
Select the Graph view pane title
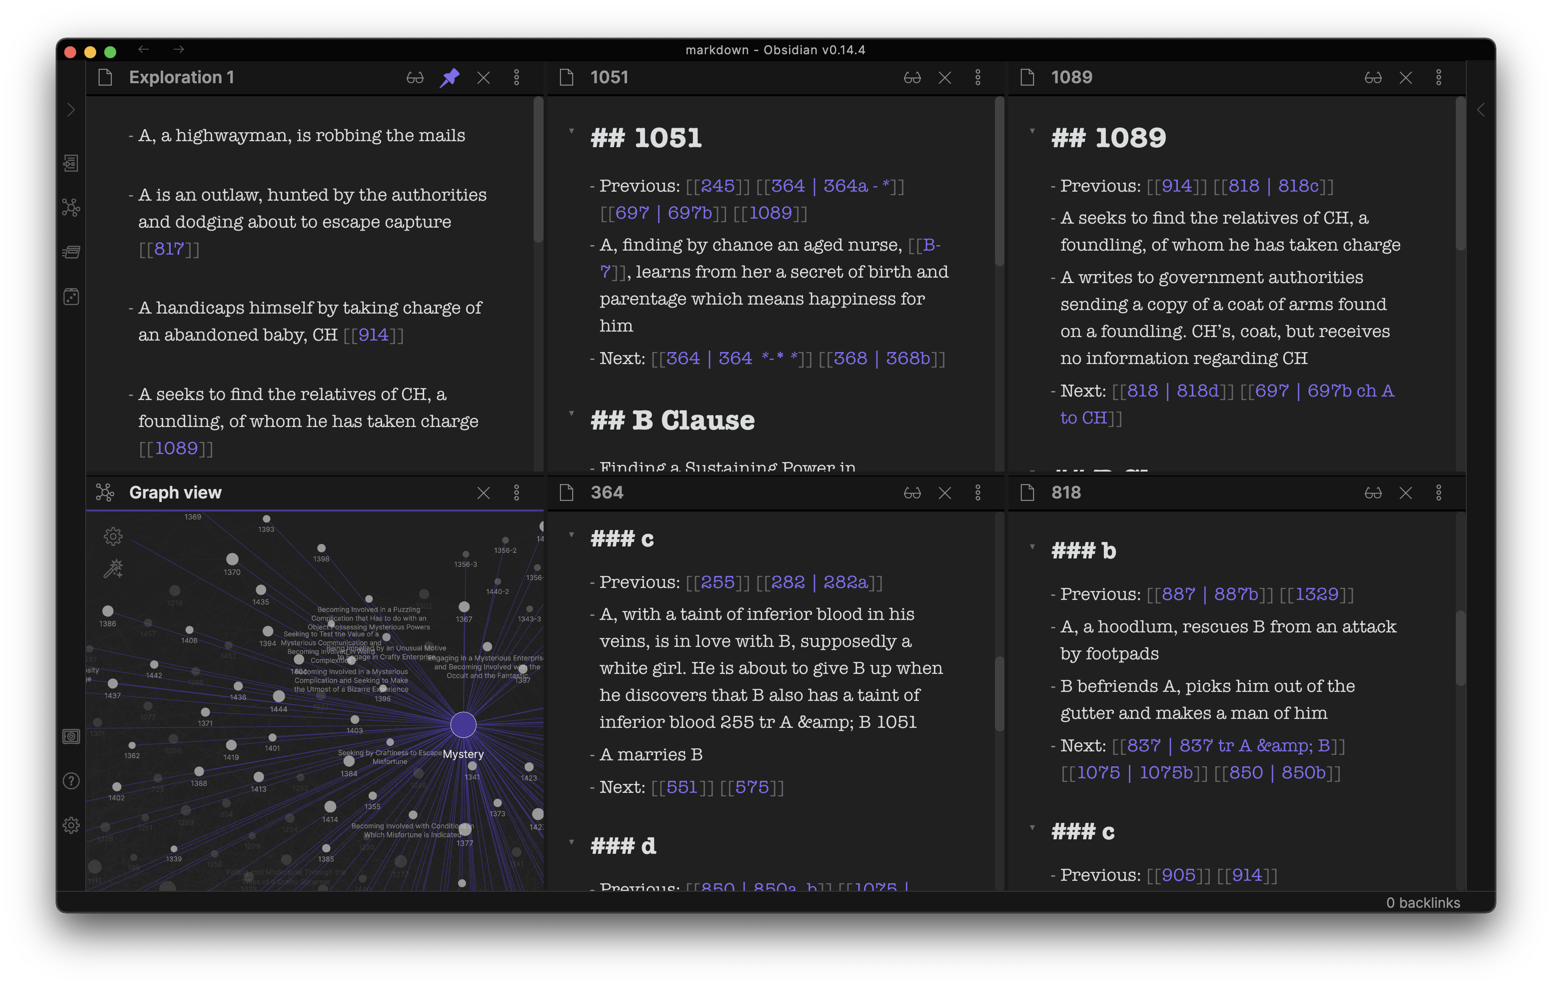[175, 493]
